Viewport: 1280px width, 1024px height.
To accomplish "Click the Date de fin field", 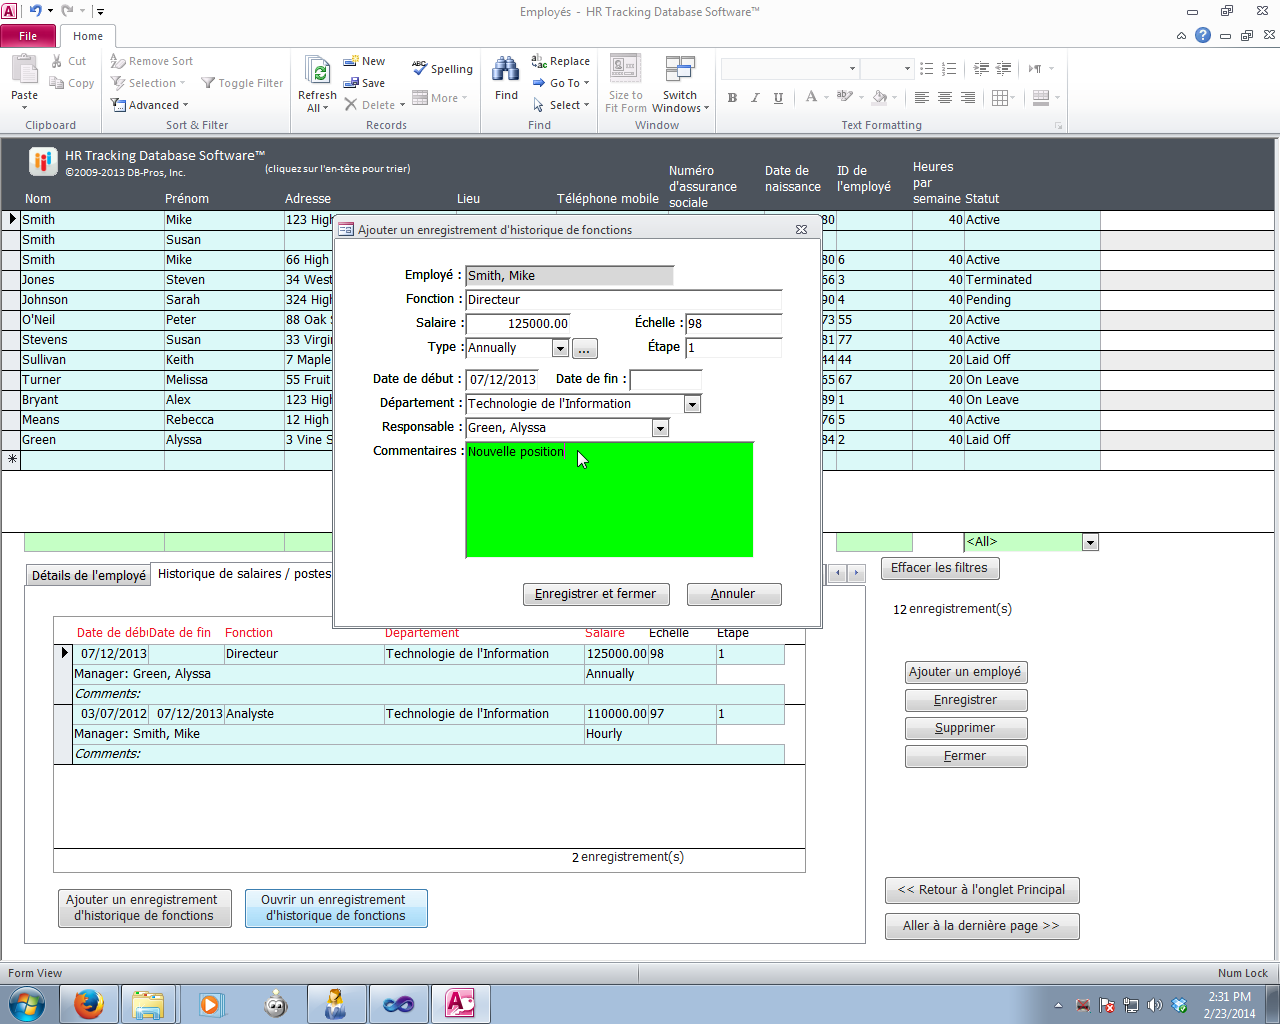I will coord(666,380).
